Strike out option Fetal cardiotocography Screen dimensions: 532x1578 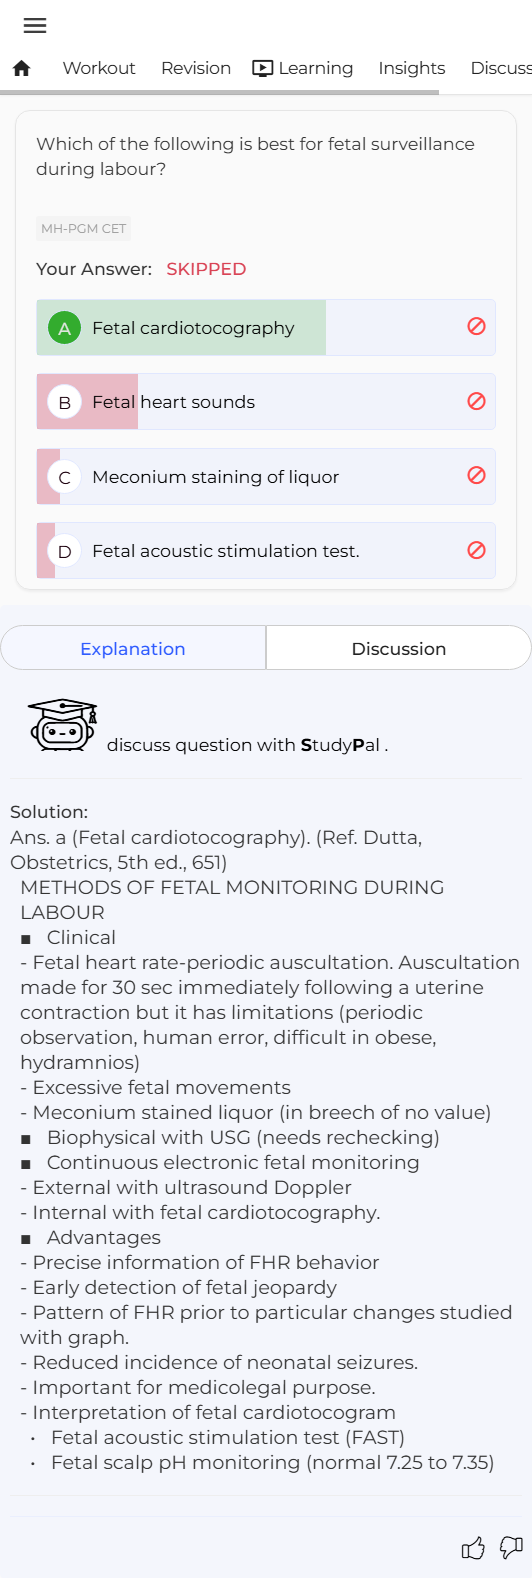pos(477,326)
